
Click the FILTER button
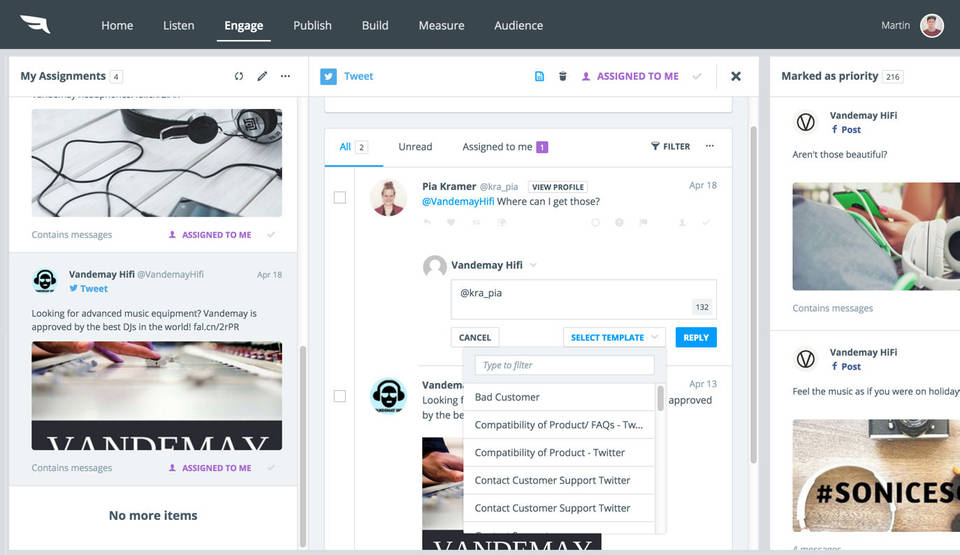coord(670,146)
